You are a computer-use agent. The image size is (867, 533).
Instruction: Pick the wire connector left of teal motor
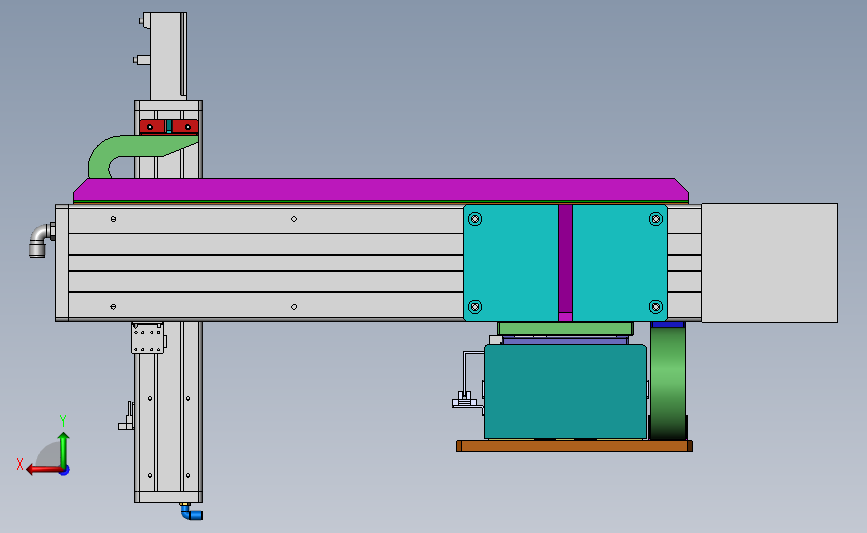tap(464, 400)
